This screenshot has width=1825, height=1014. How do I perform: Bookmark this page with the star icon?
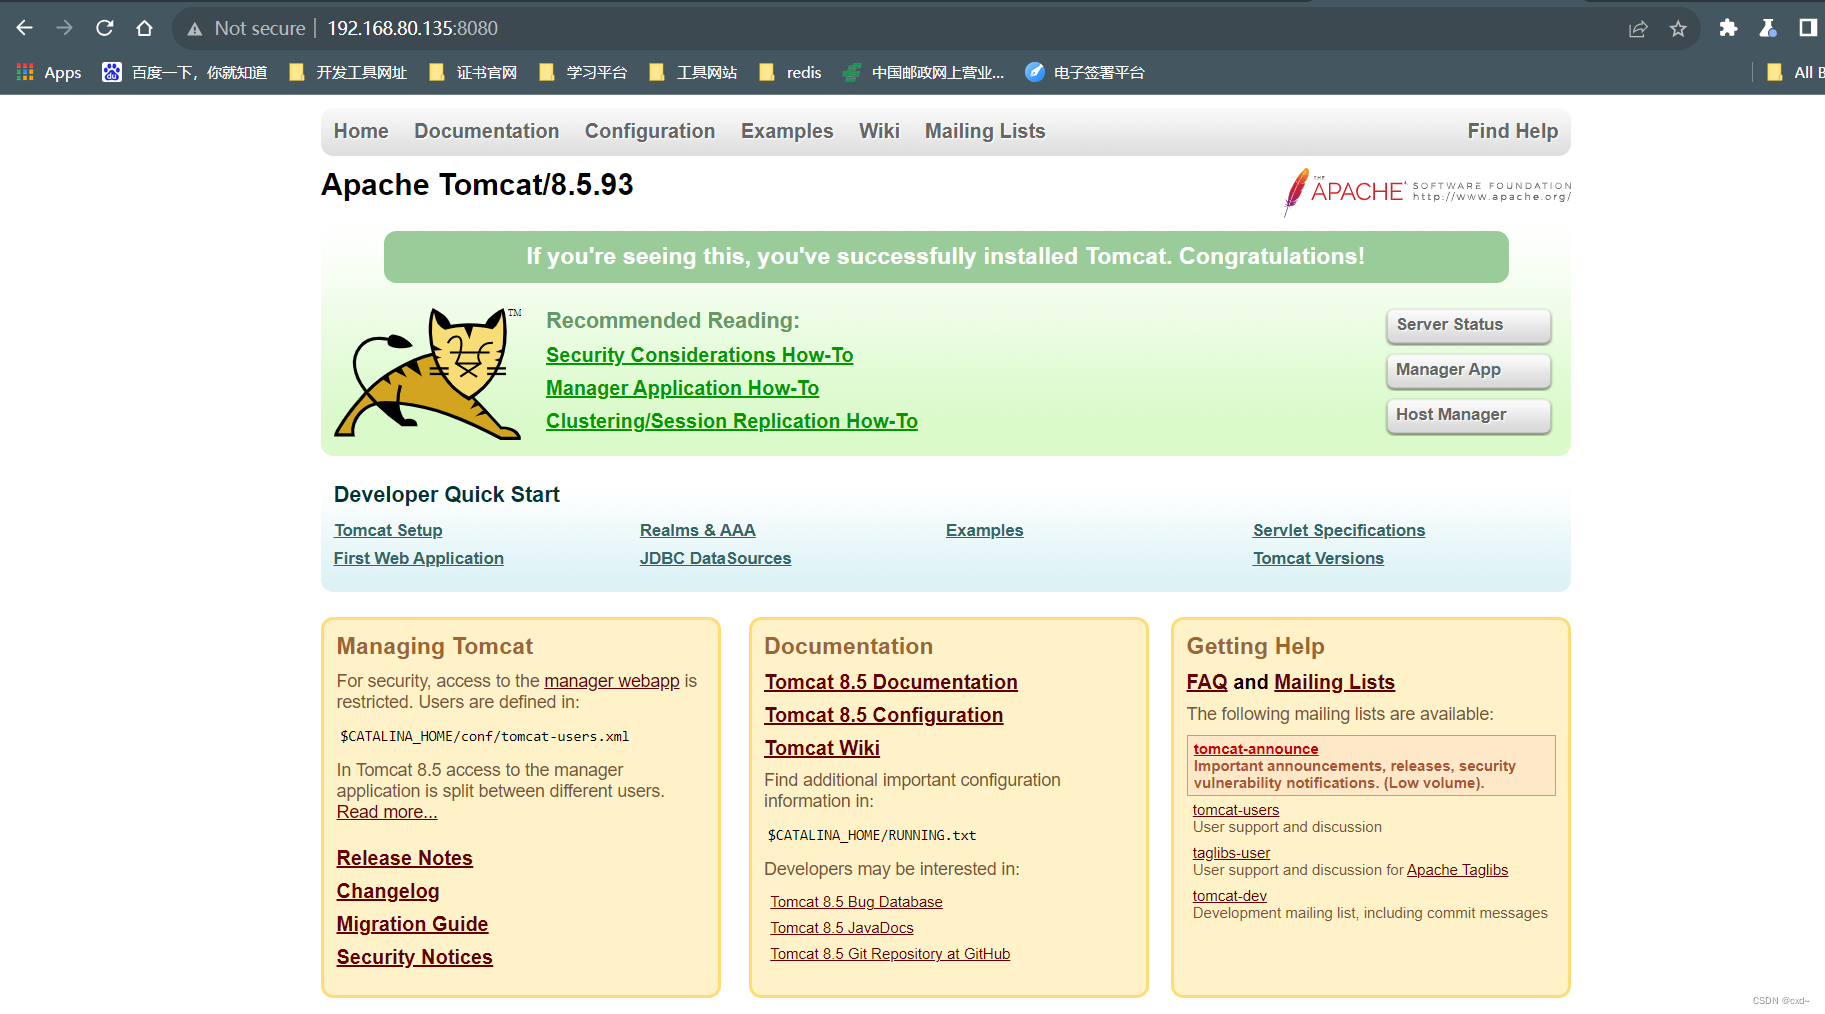[x=1678, y=29]
